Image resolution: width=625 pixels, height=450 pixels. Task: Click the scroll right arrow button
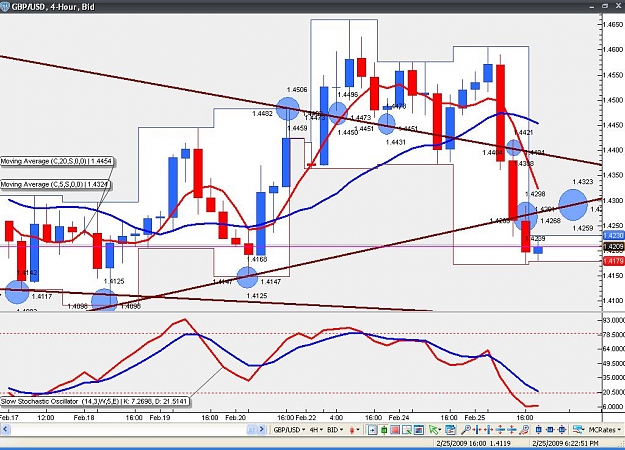261,430
